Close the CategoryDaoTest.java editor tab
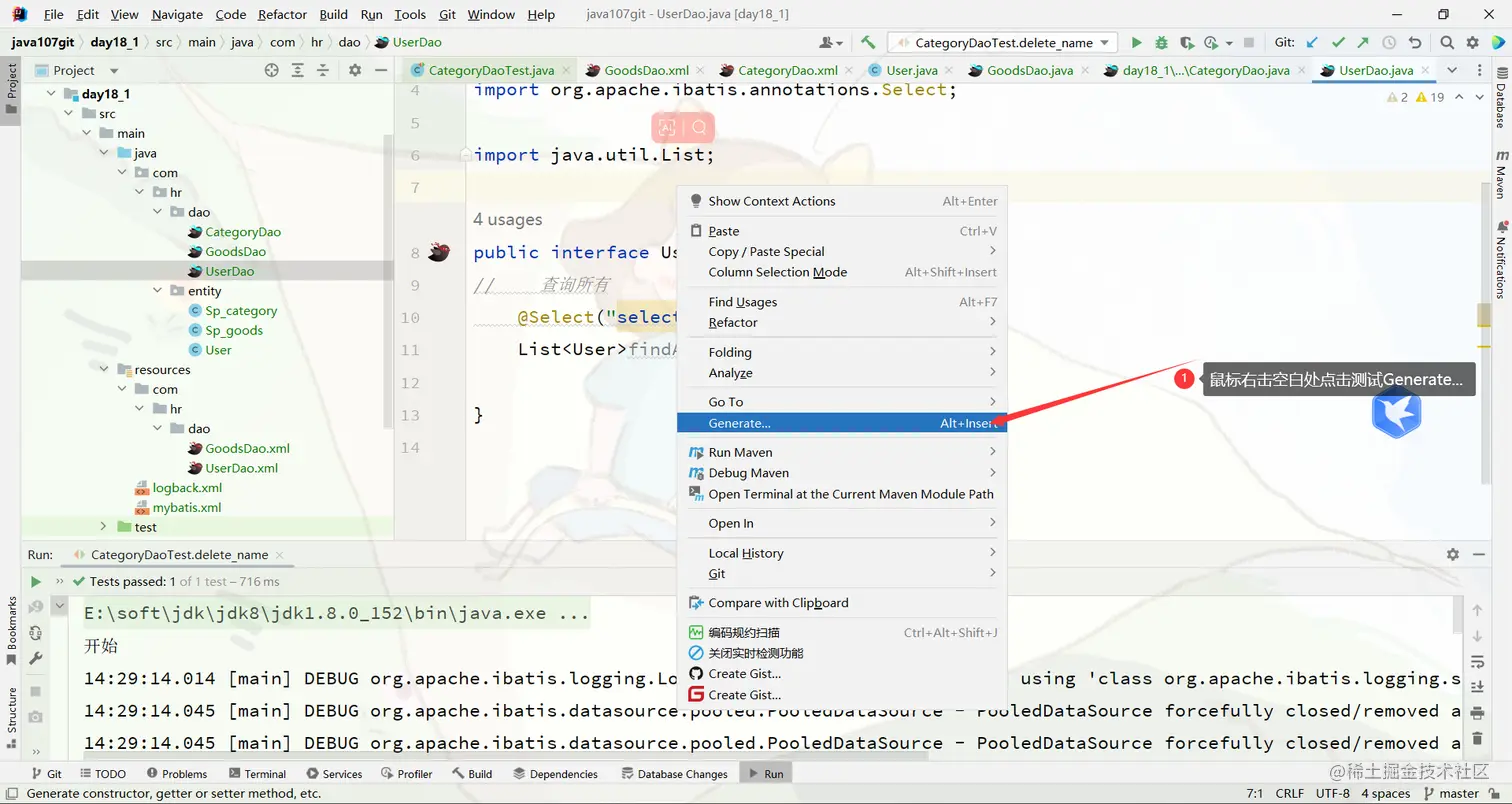This screenshot has width=1512, height=804. (566, 70)
